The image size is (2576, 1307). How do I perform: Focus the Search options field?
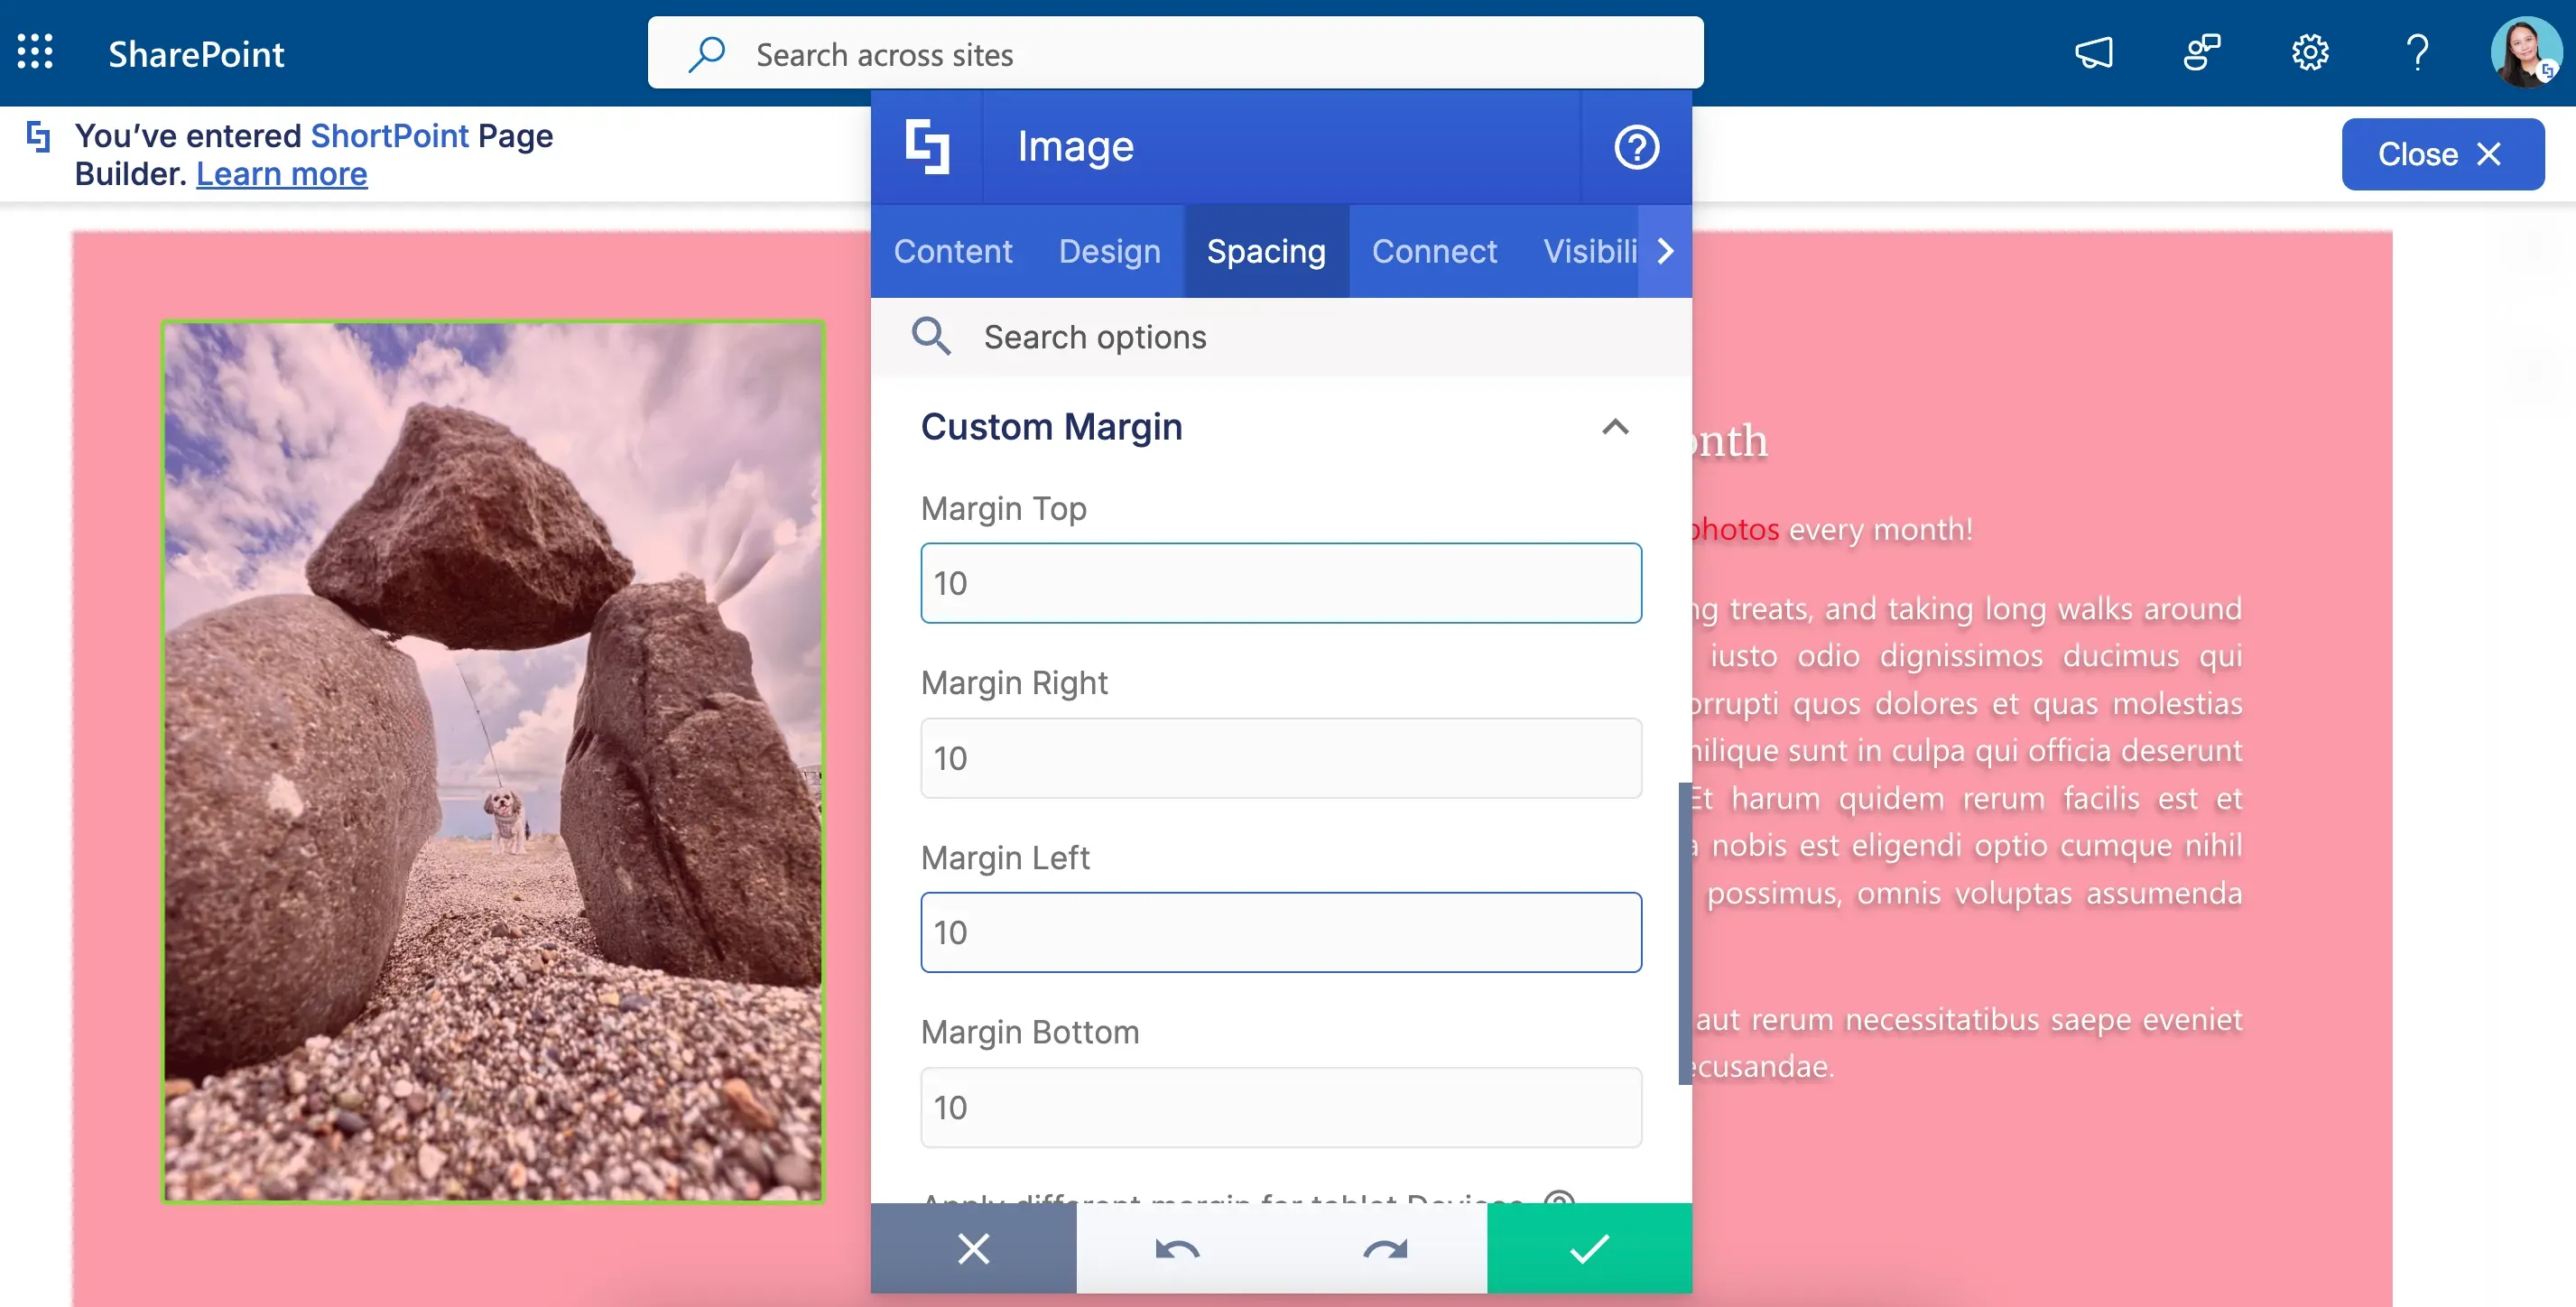1281,337
